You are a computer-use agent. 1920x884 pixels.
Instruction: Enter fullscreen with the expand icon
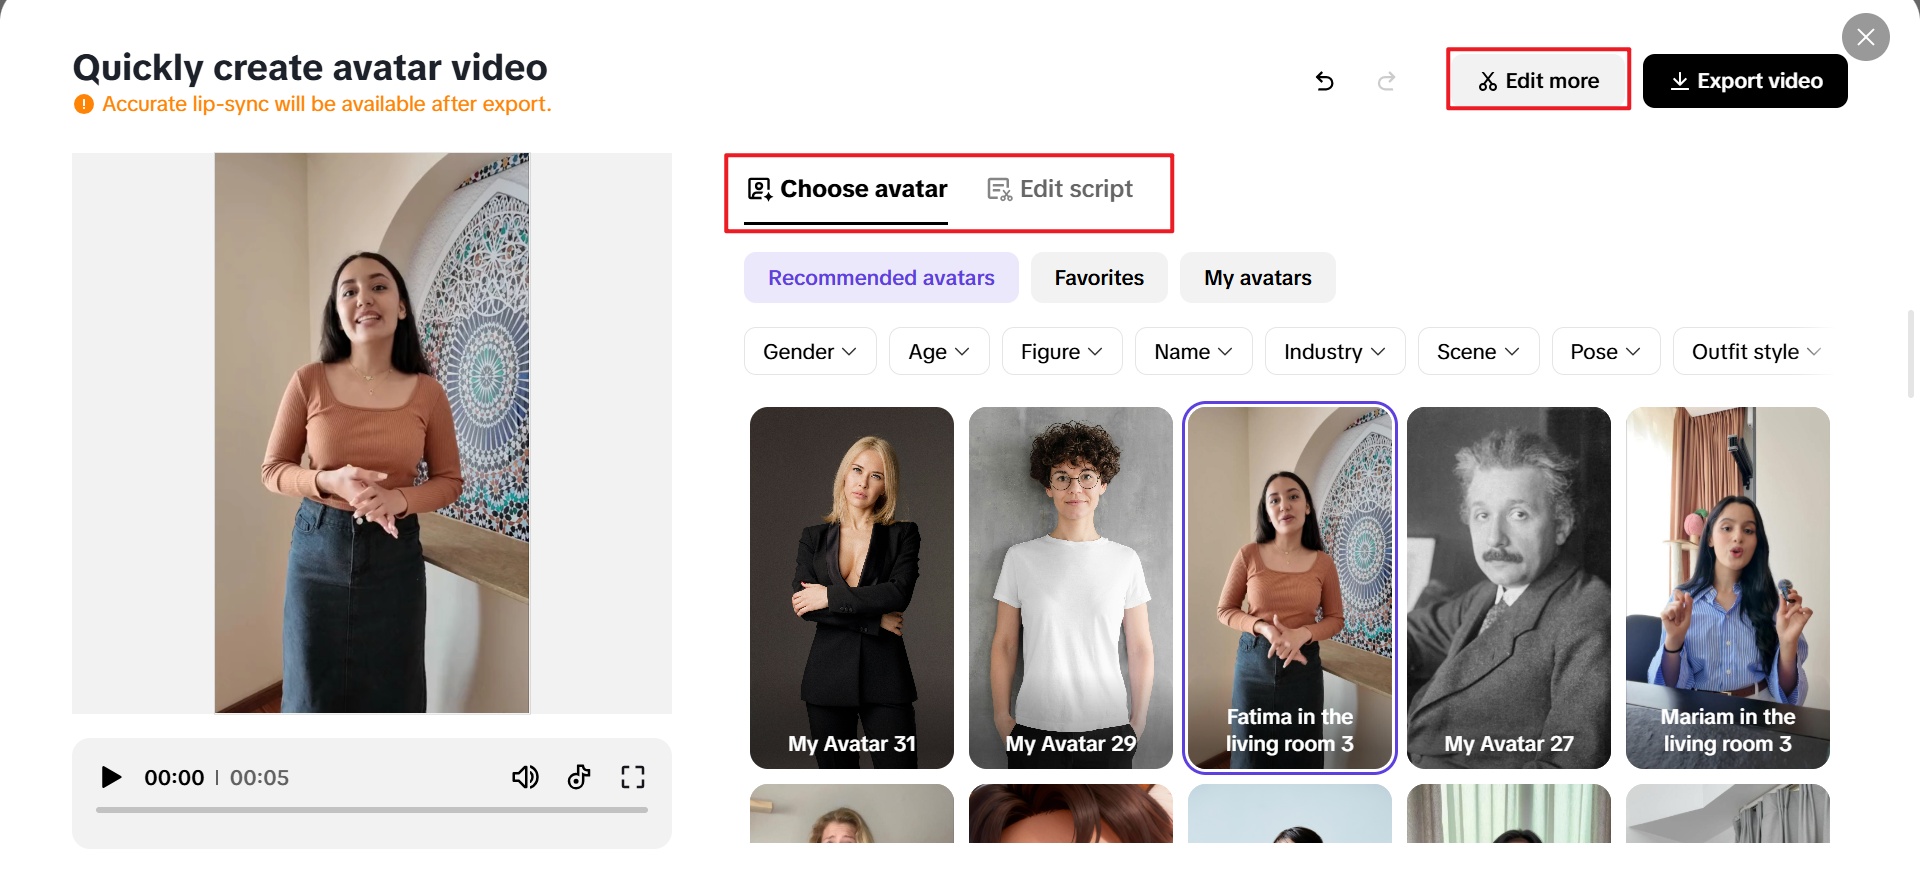coord(632,777)
